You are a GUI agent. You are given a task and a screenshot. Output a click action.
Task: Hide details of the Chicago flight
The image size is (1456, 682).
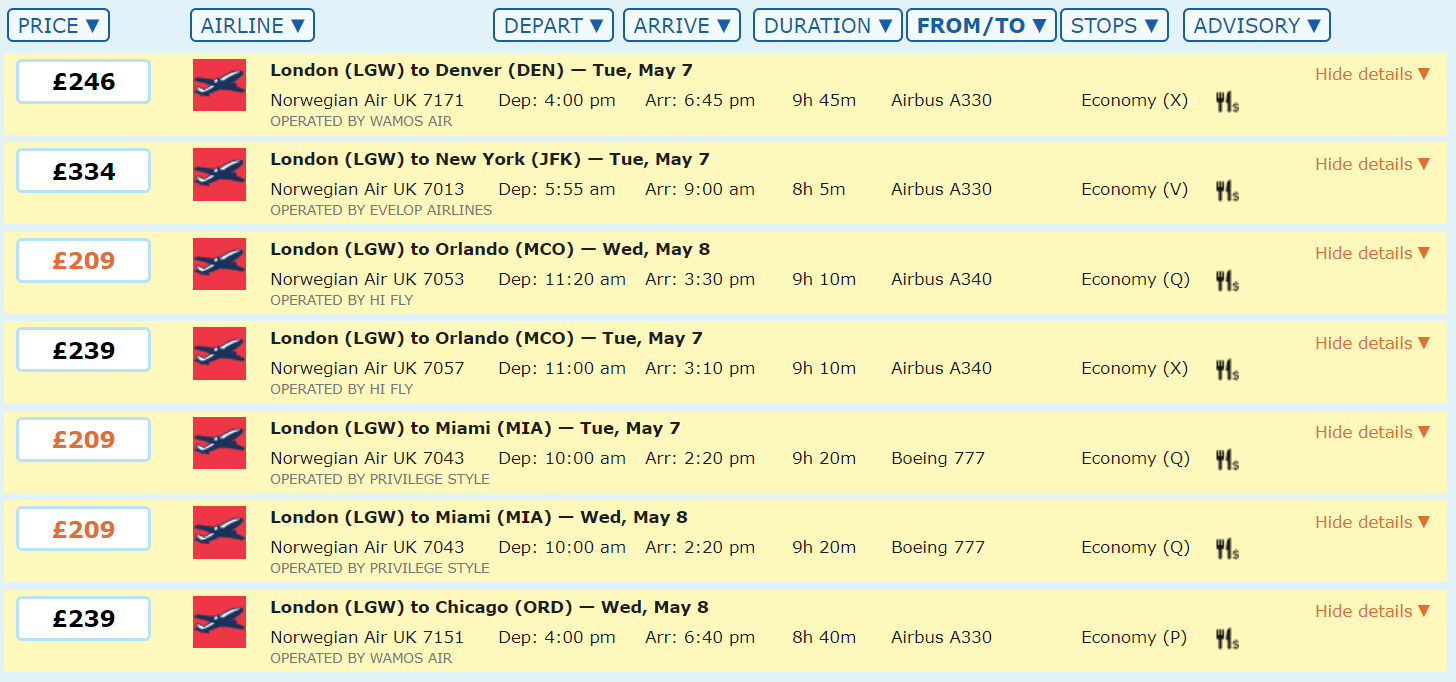click(1373, 611)
